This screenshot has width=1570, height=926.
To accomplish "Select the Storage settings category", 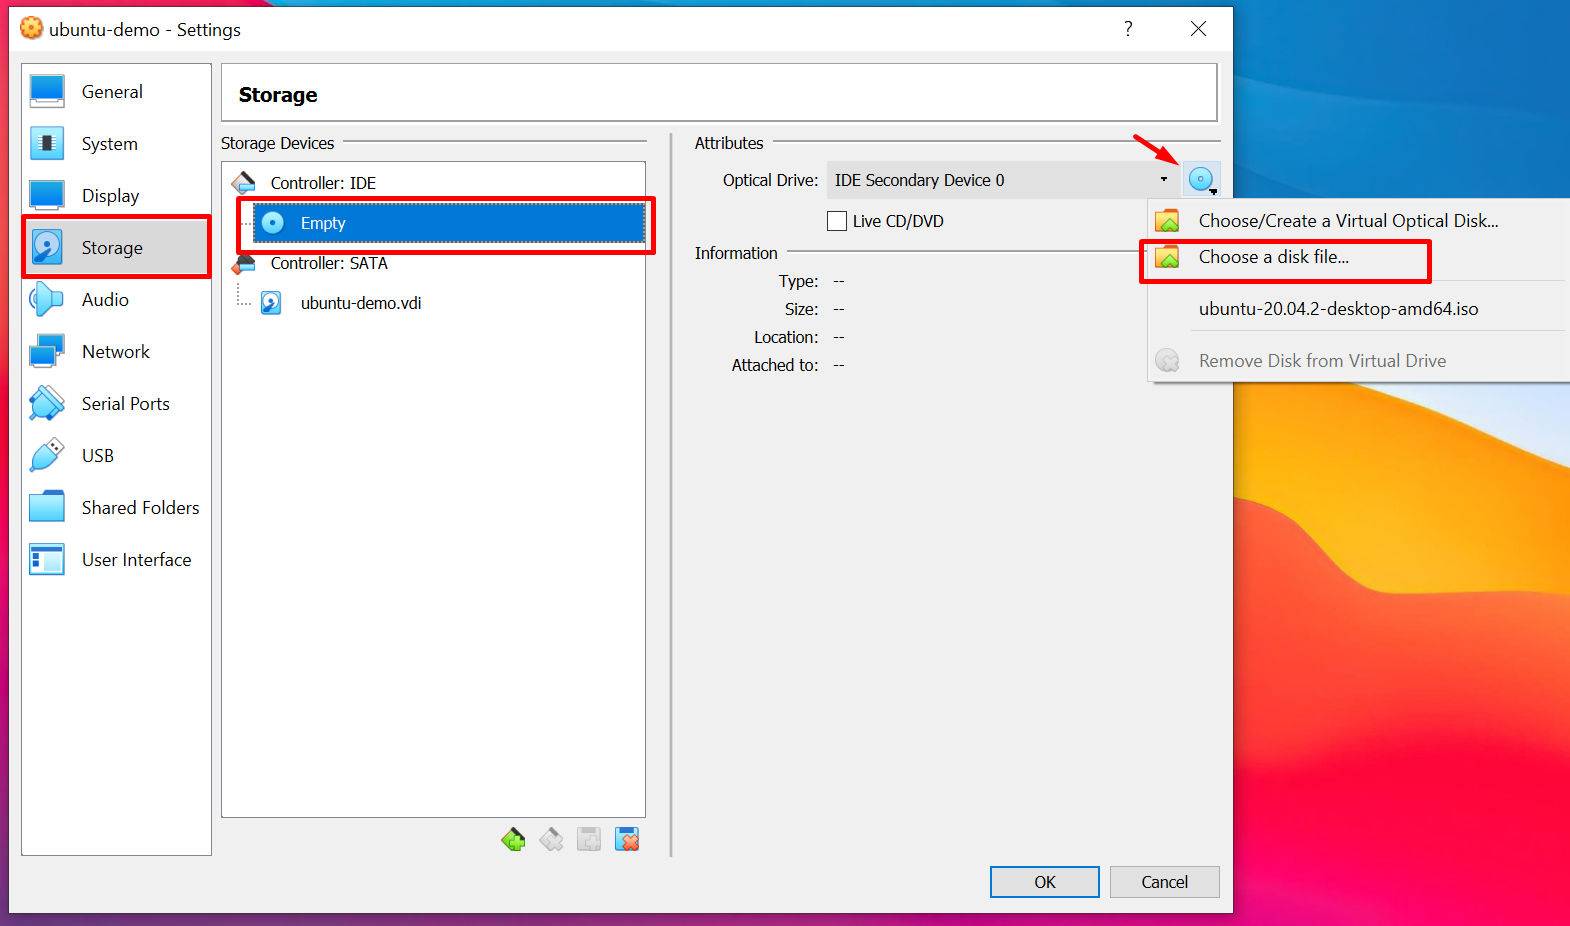I will click(116, 247).
